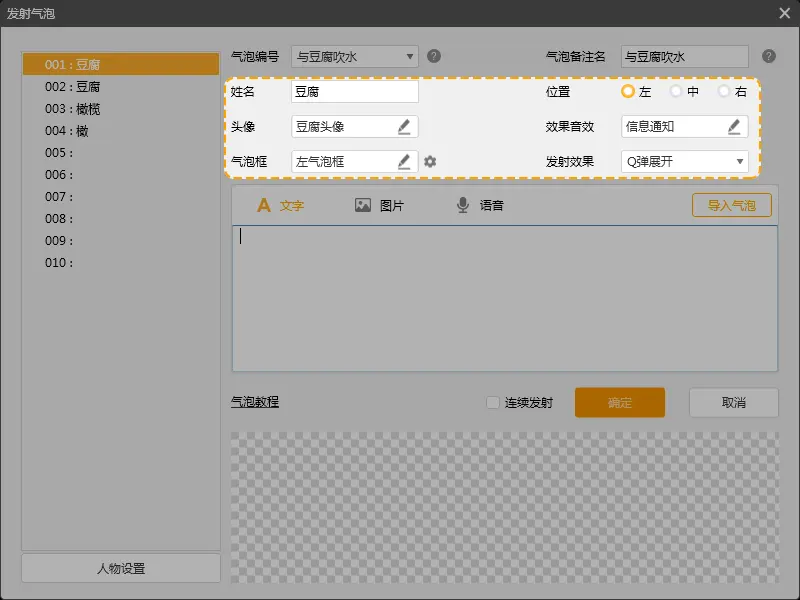Select list item 003 : 橄榄
The height and width of the screenshot is (600, 800).
point(72,109)
